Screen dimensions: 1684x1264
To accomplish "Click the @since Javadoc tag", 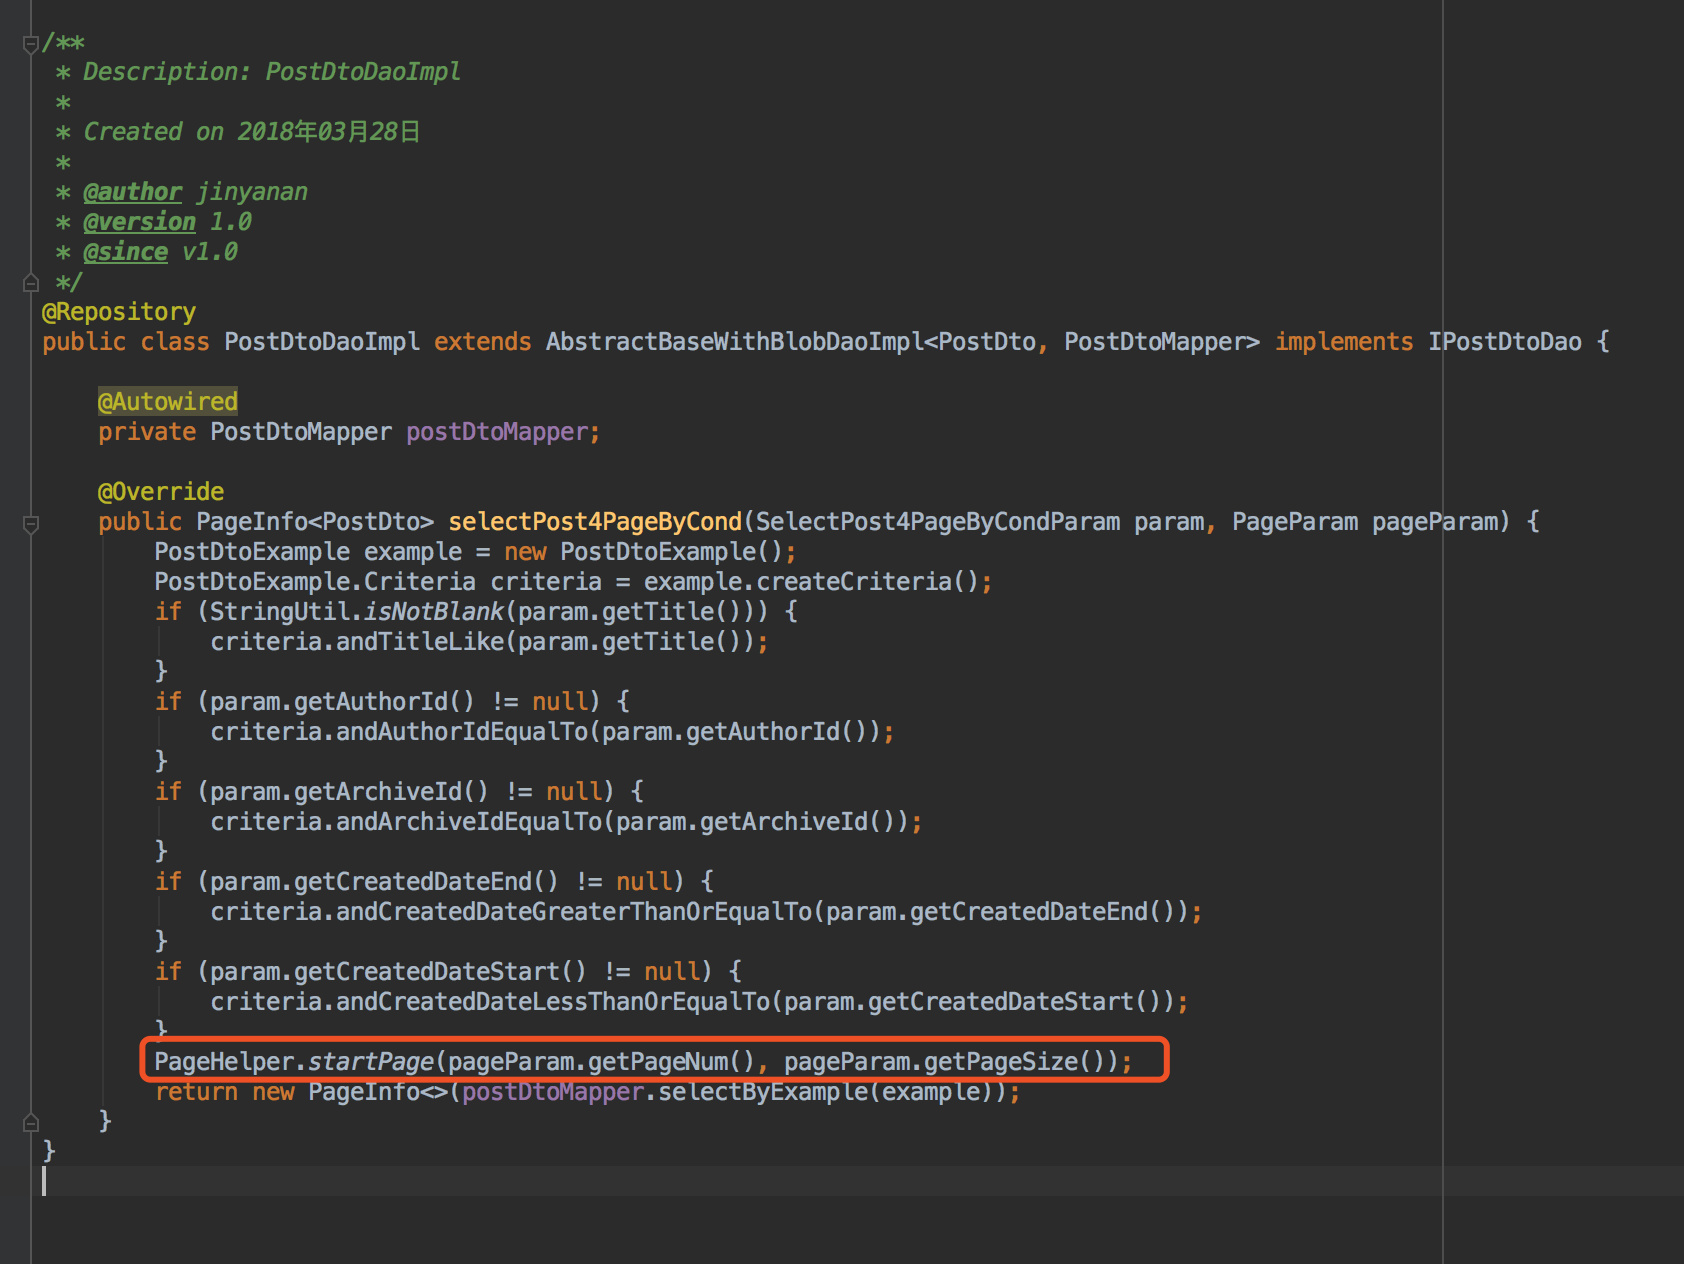I will pos(125,252).
